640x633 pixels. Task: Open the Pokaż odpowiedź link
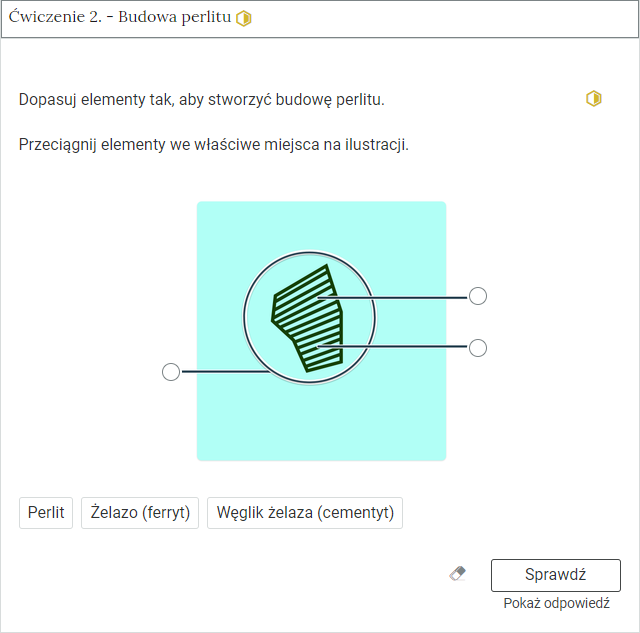tap(556, 604)
